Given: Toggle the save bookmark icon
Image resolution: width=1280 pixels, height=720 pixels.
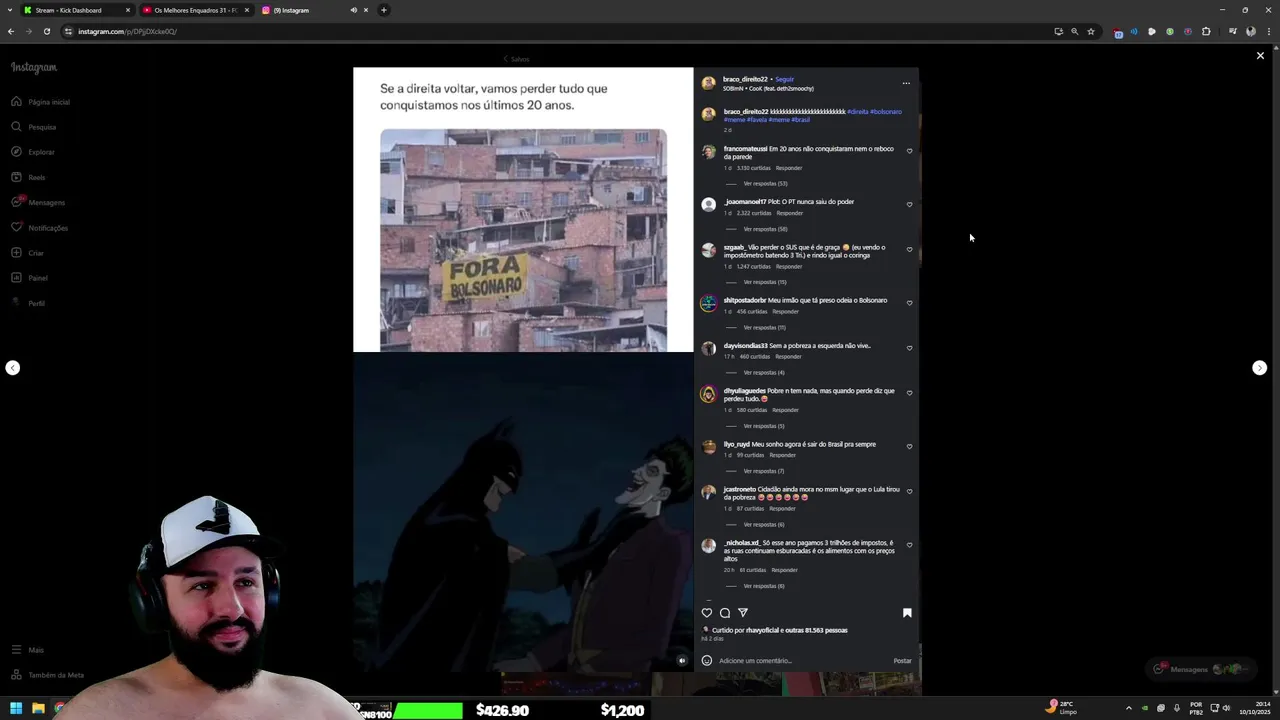Looking at the screenshot, I should tap(907, 613).
